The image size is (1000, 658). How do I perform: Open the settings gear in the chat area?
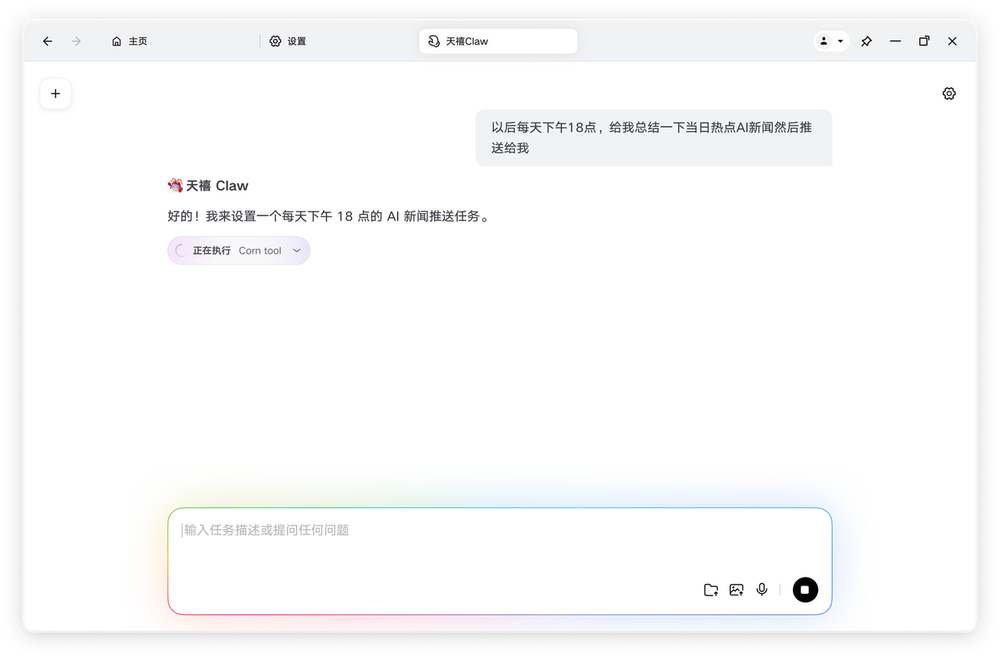pyautogui.click(x=948, y=93)
